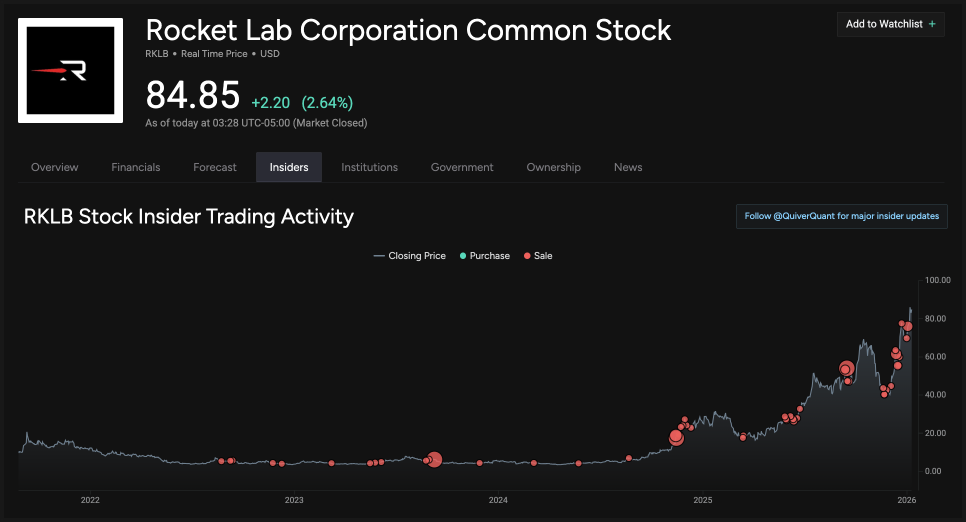This screenshot has height=522, width=966.
Task: Click the 84.85 stock price value
Action: tap(193, 96)
